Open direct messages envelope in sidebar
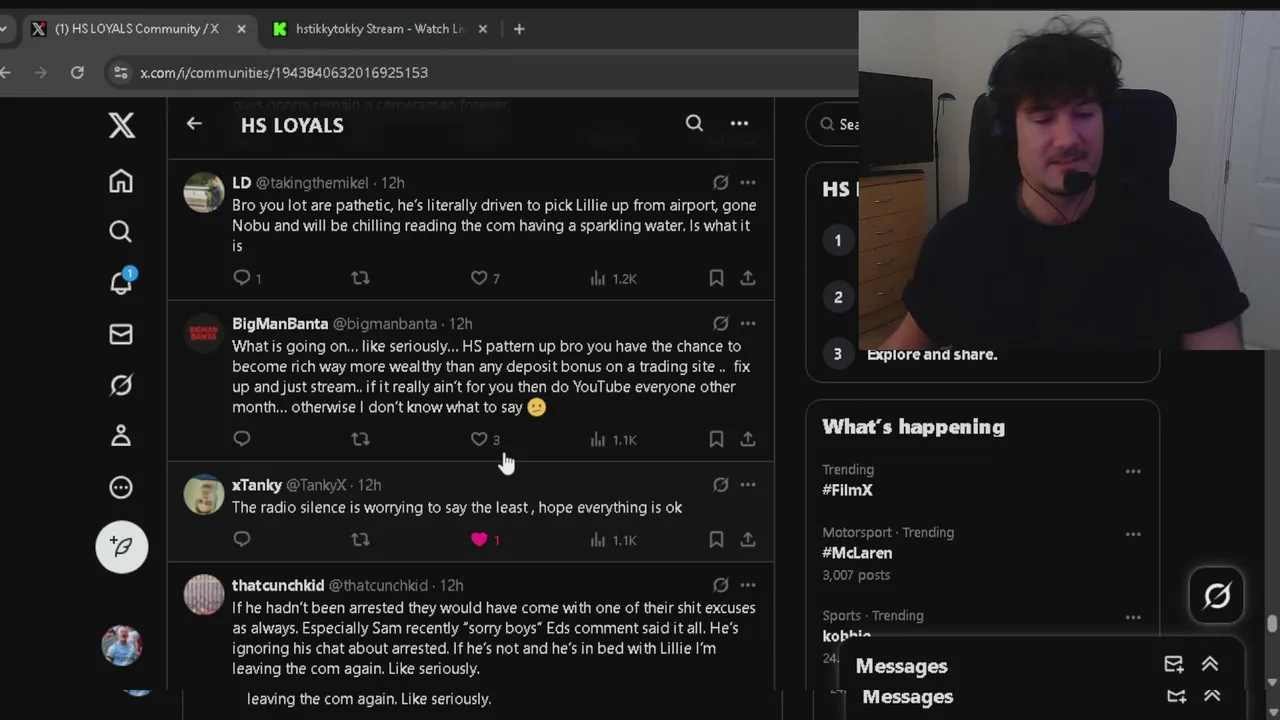This screenshot has width=1280, height=720. click(x=121, y=334)
